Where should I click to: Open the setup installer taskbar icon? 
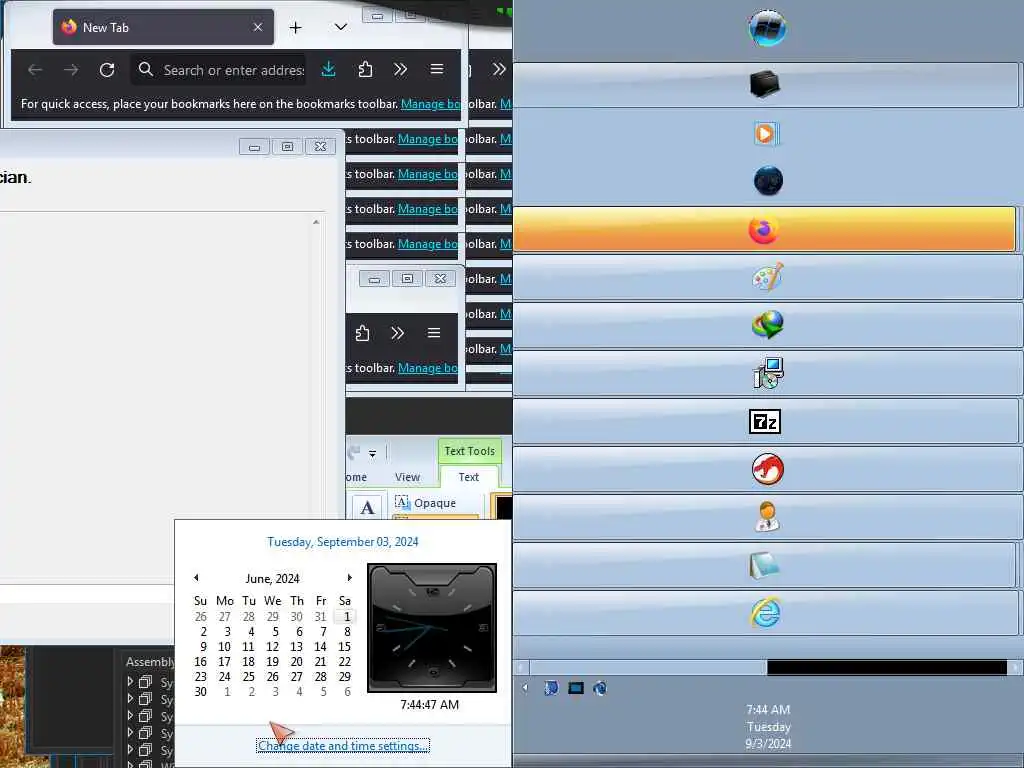pos(768,373)
